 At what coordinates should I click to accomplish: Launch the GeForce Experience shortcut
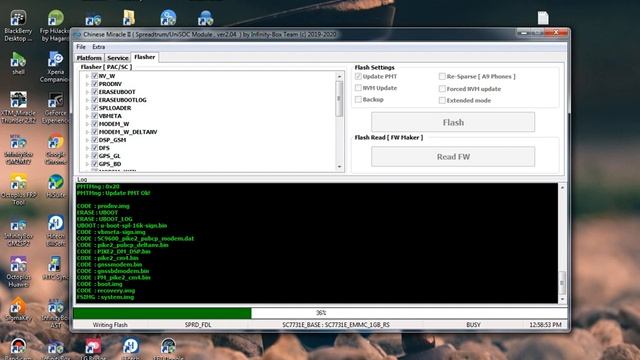[x=55, y=107]
